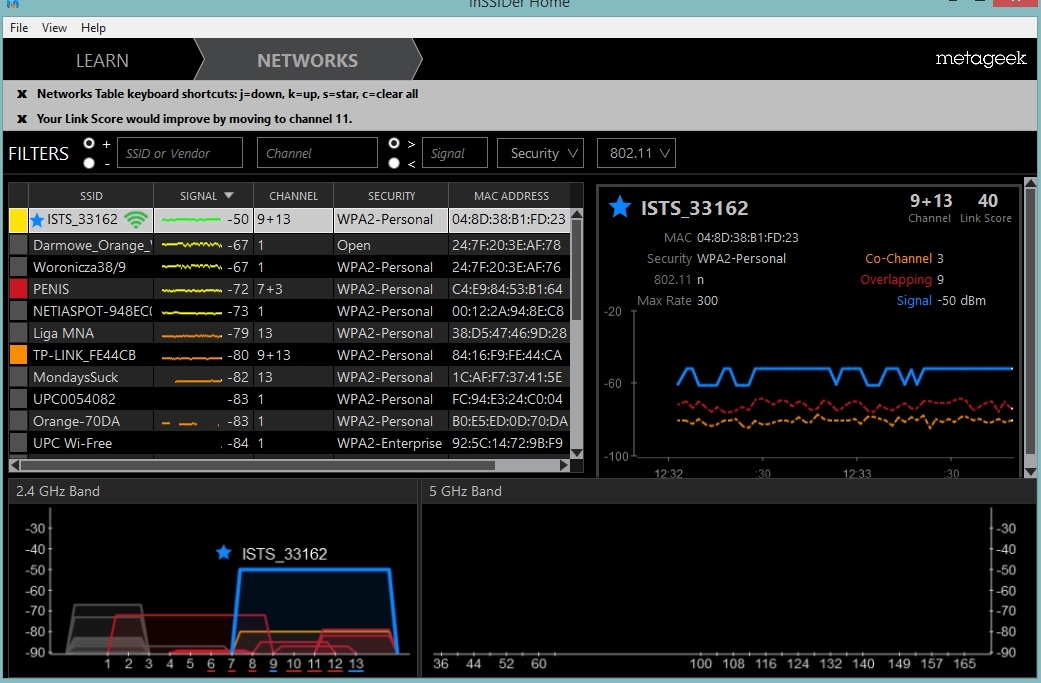
Task: Click the SSID or Vendor filter field
Action: click(180, 153)
